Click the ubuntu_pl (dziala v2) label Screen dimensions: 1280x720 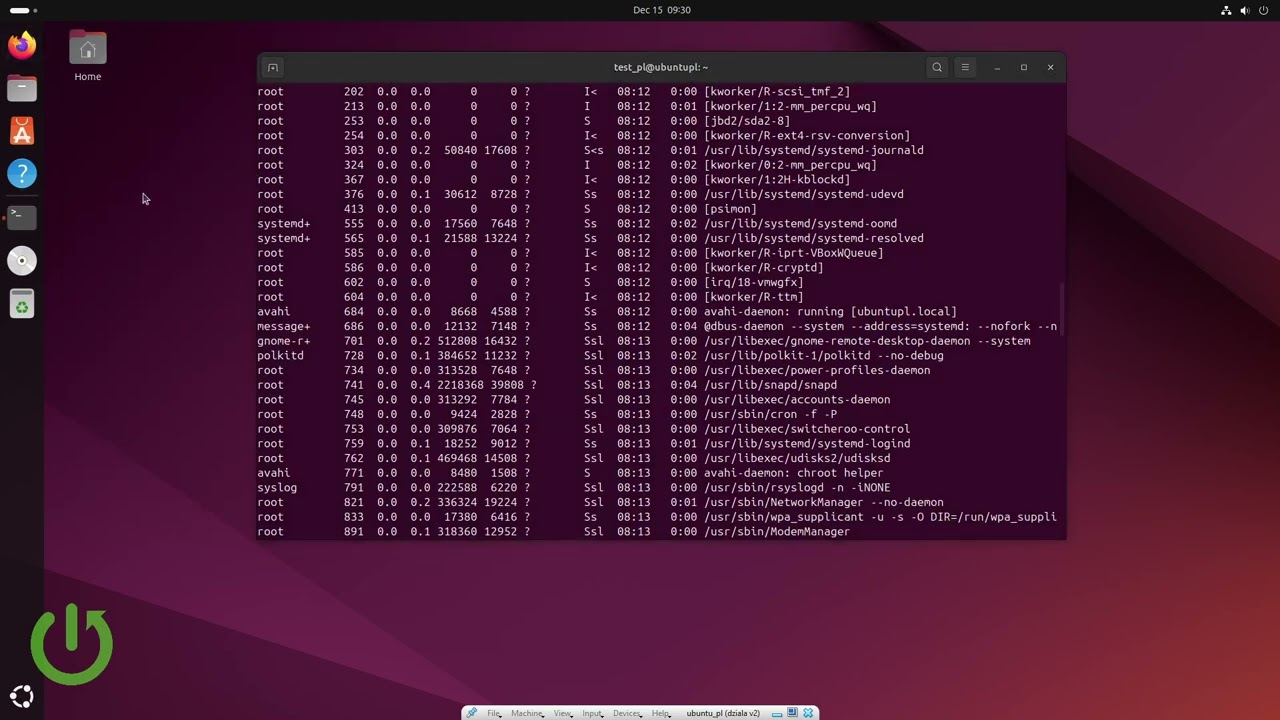coord(723,713)
